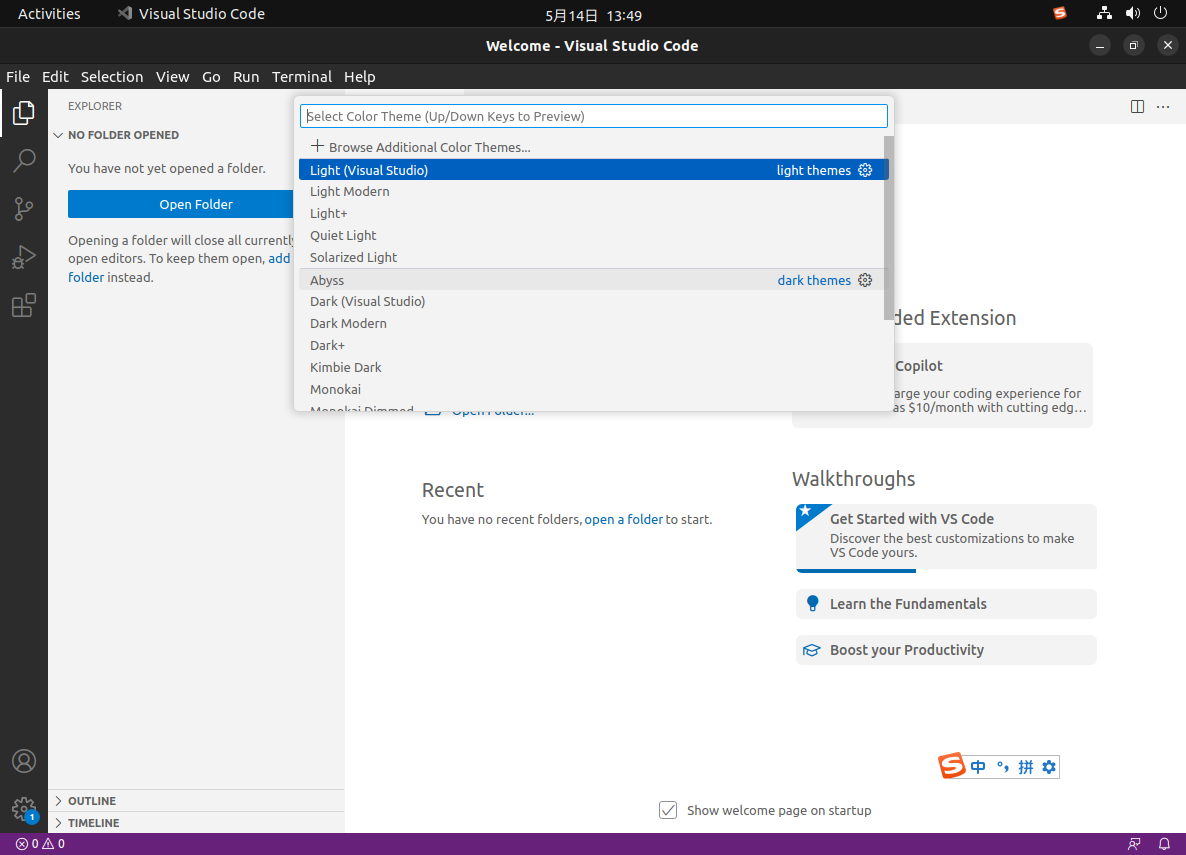Select the Quiet Light theme
This screenshot has width=1186, height=855.
point(591,235)
